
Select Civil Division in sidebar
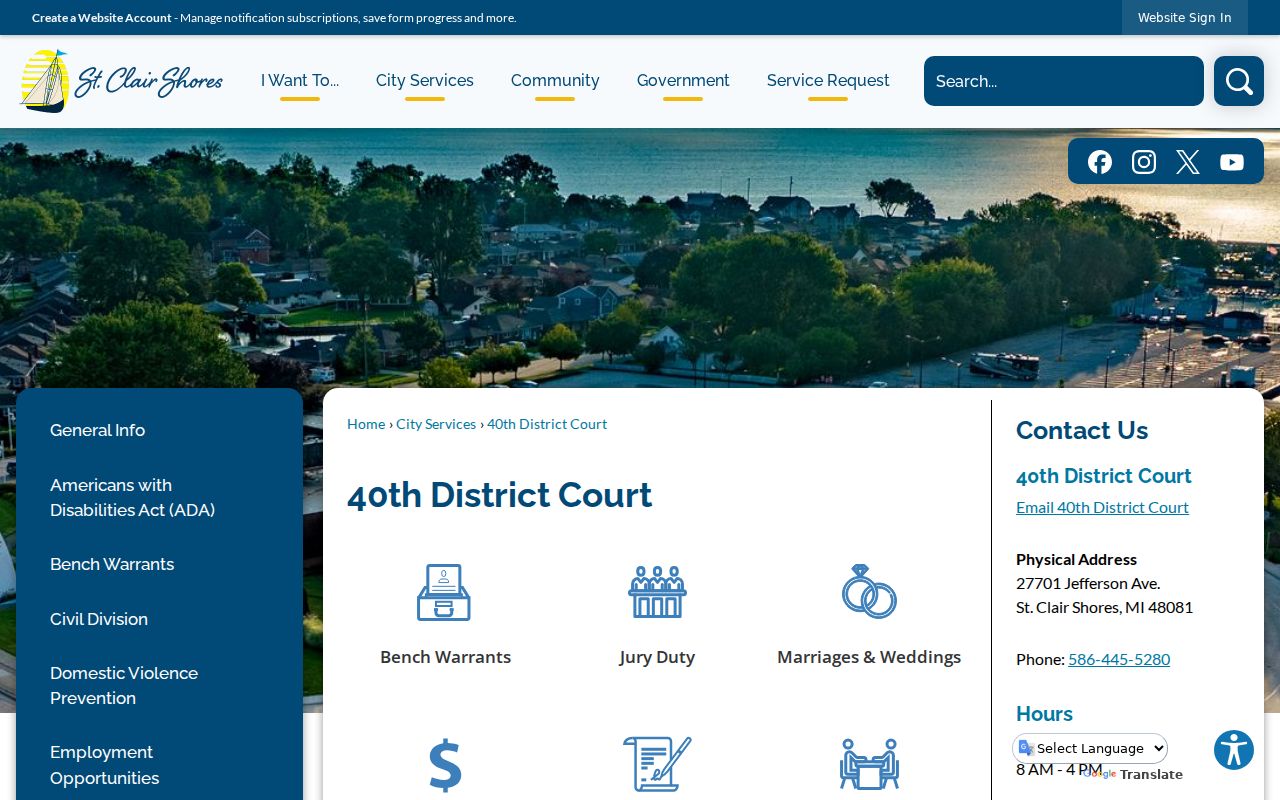click(x=99, y=619)
